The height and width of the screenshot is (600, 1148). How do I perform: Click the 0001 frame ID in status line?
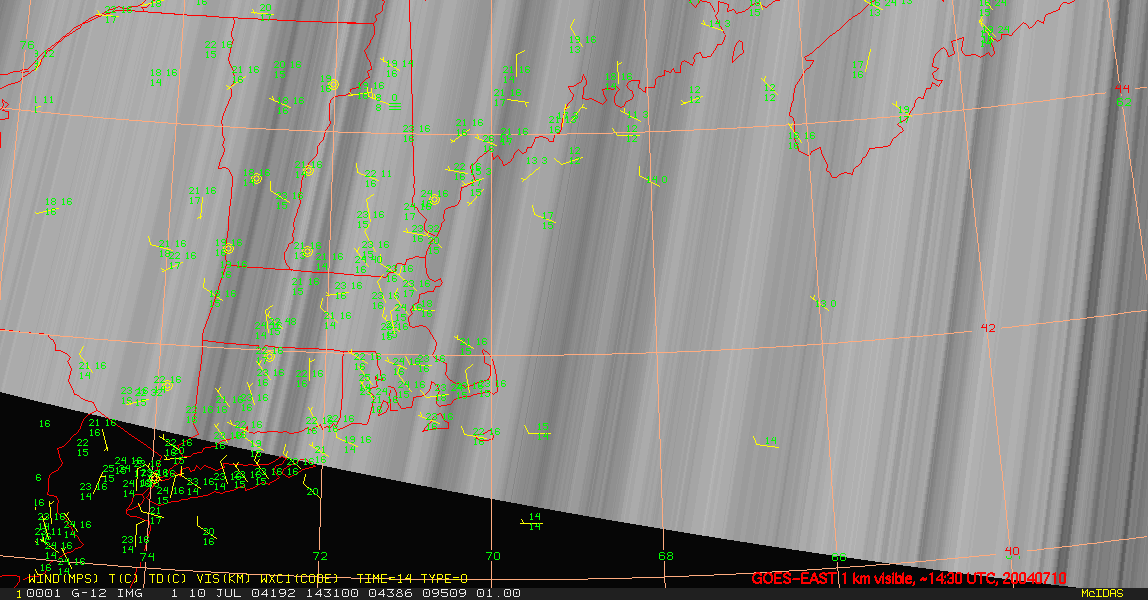coord(43,593)
